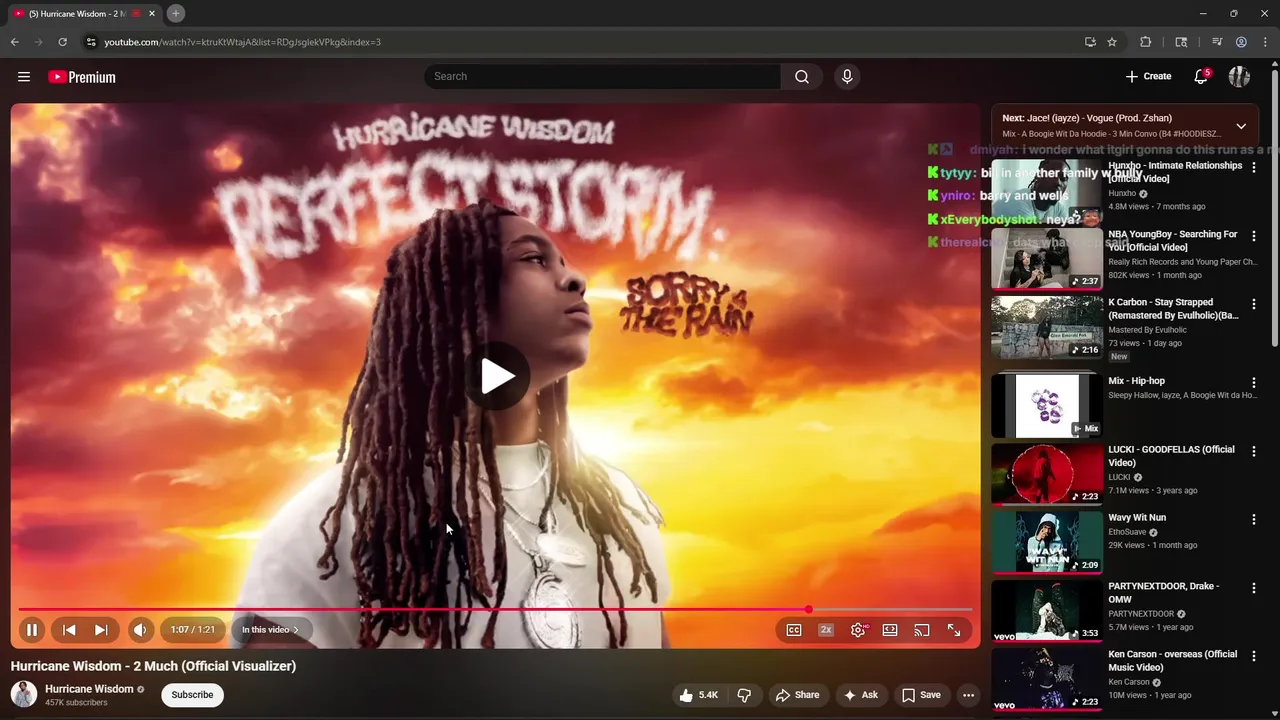
Task: Open options for PARTYNEXTDOOR OMW video
Action: pyautogui.click(x=1254, y=588)
